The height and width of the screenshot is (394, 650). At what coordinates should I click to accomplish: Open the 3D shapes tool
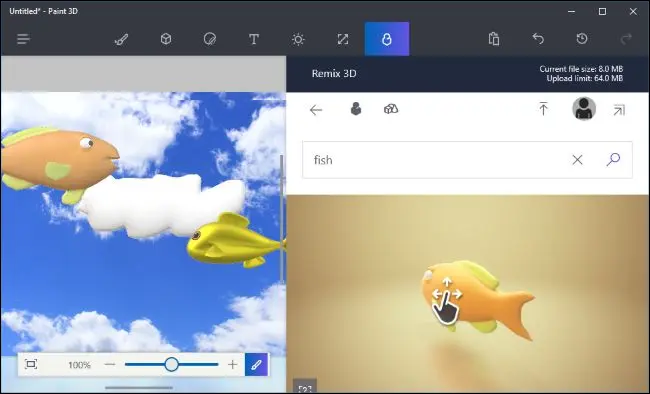166,39
